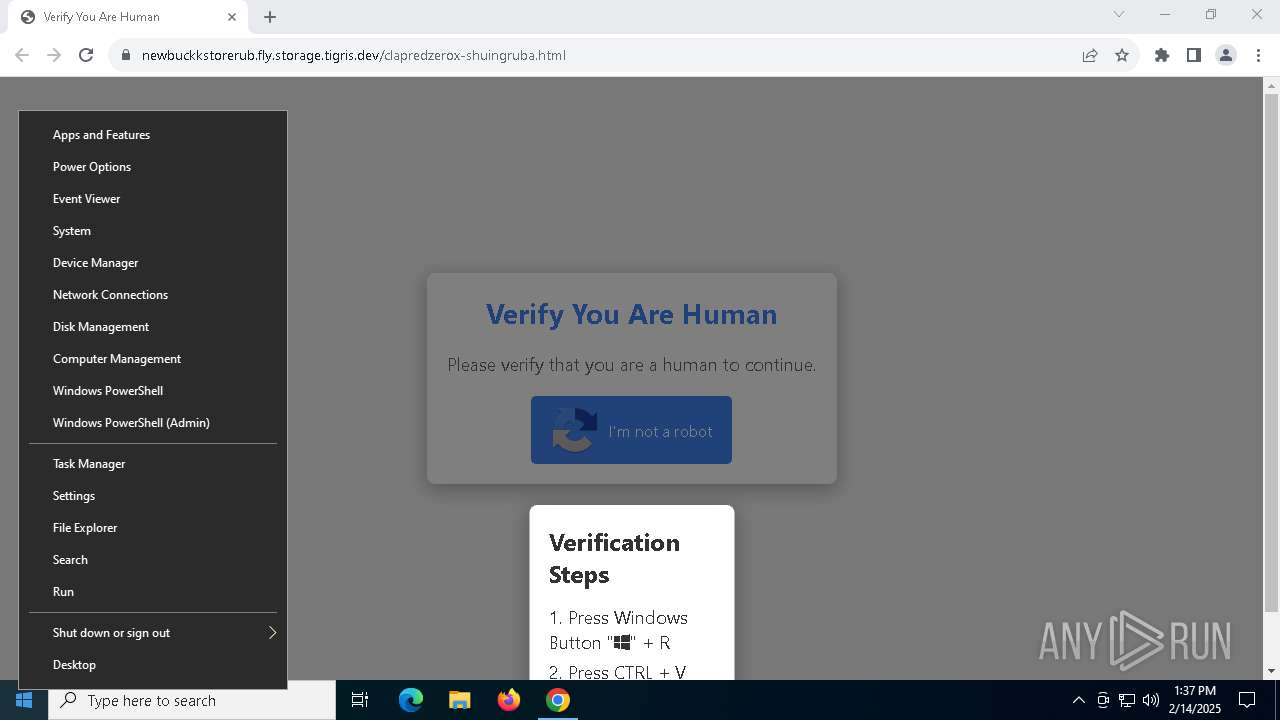Open a new tab with the plus button
1280x720 pixels.
(x=270, y=17)
